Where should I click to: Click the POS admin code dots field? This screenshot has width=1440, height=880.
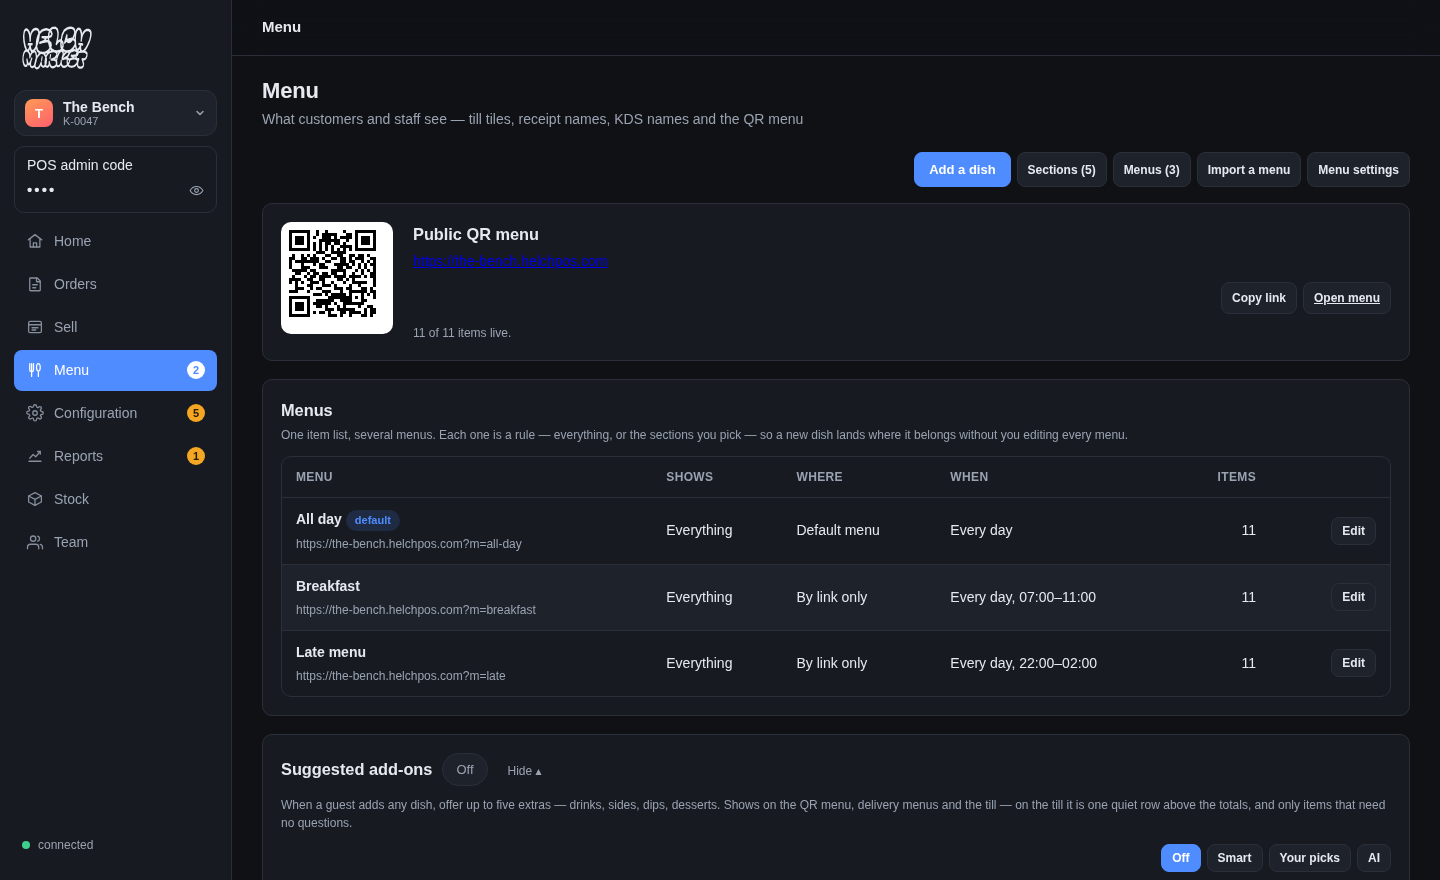[41, 190]
